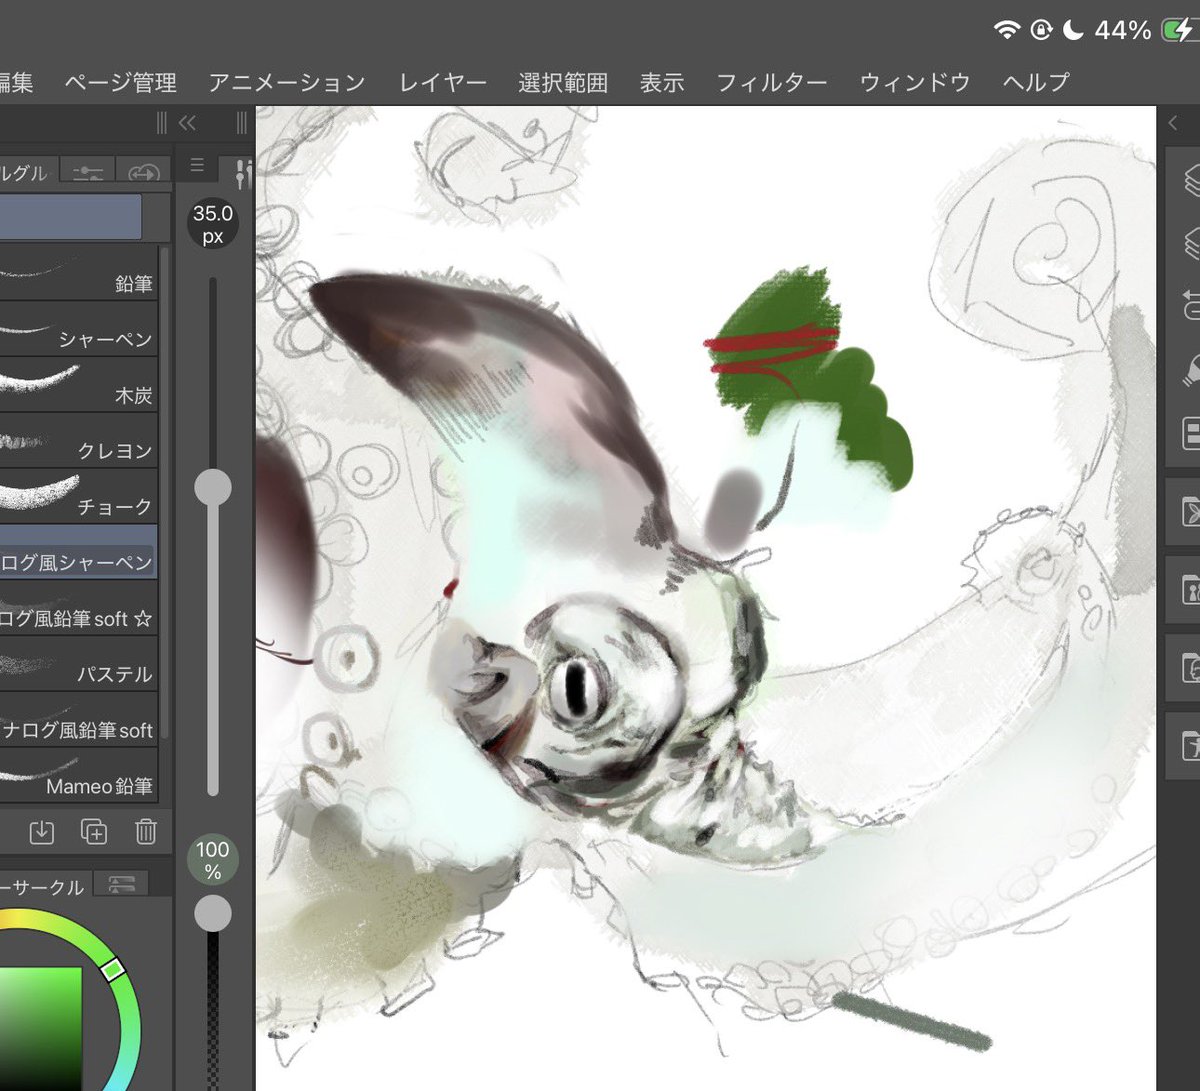
Task: Click the 44% battery percentage text
Action: 1122,31
